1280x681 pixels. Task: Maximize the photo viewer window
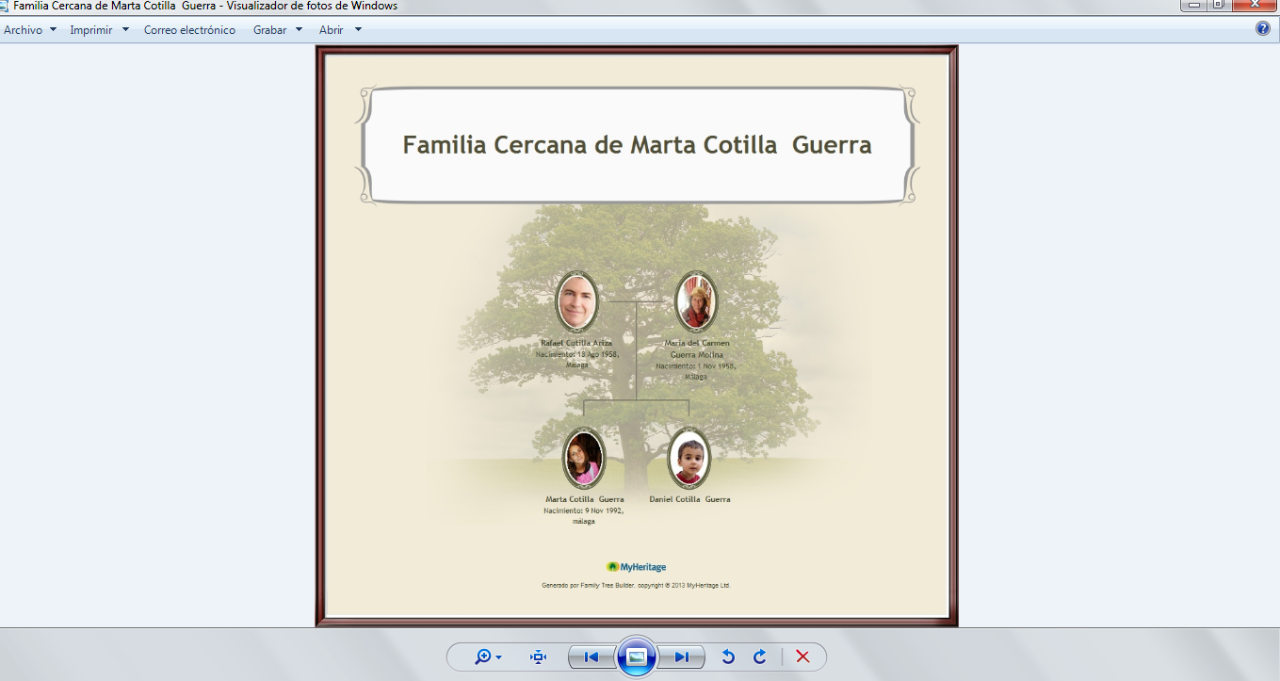pyautogui.click(x=1218, y=5)
